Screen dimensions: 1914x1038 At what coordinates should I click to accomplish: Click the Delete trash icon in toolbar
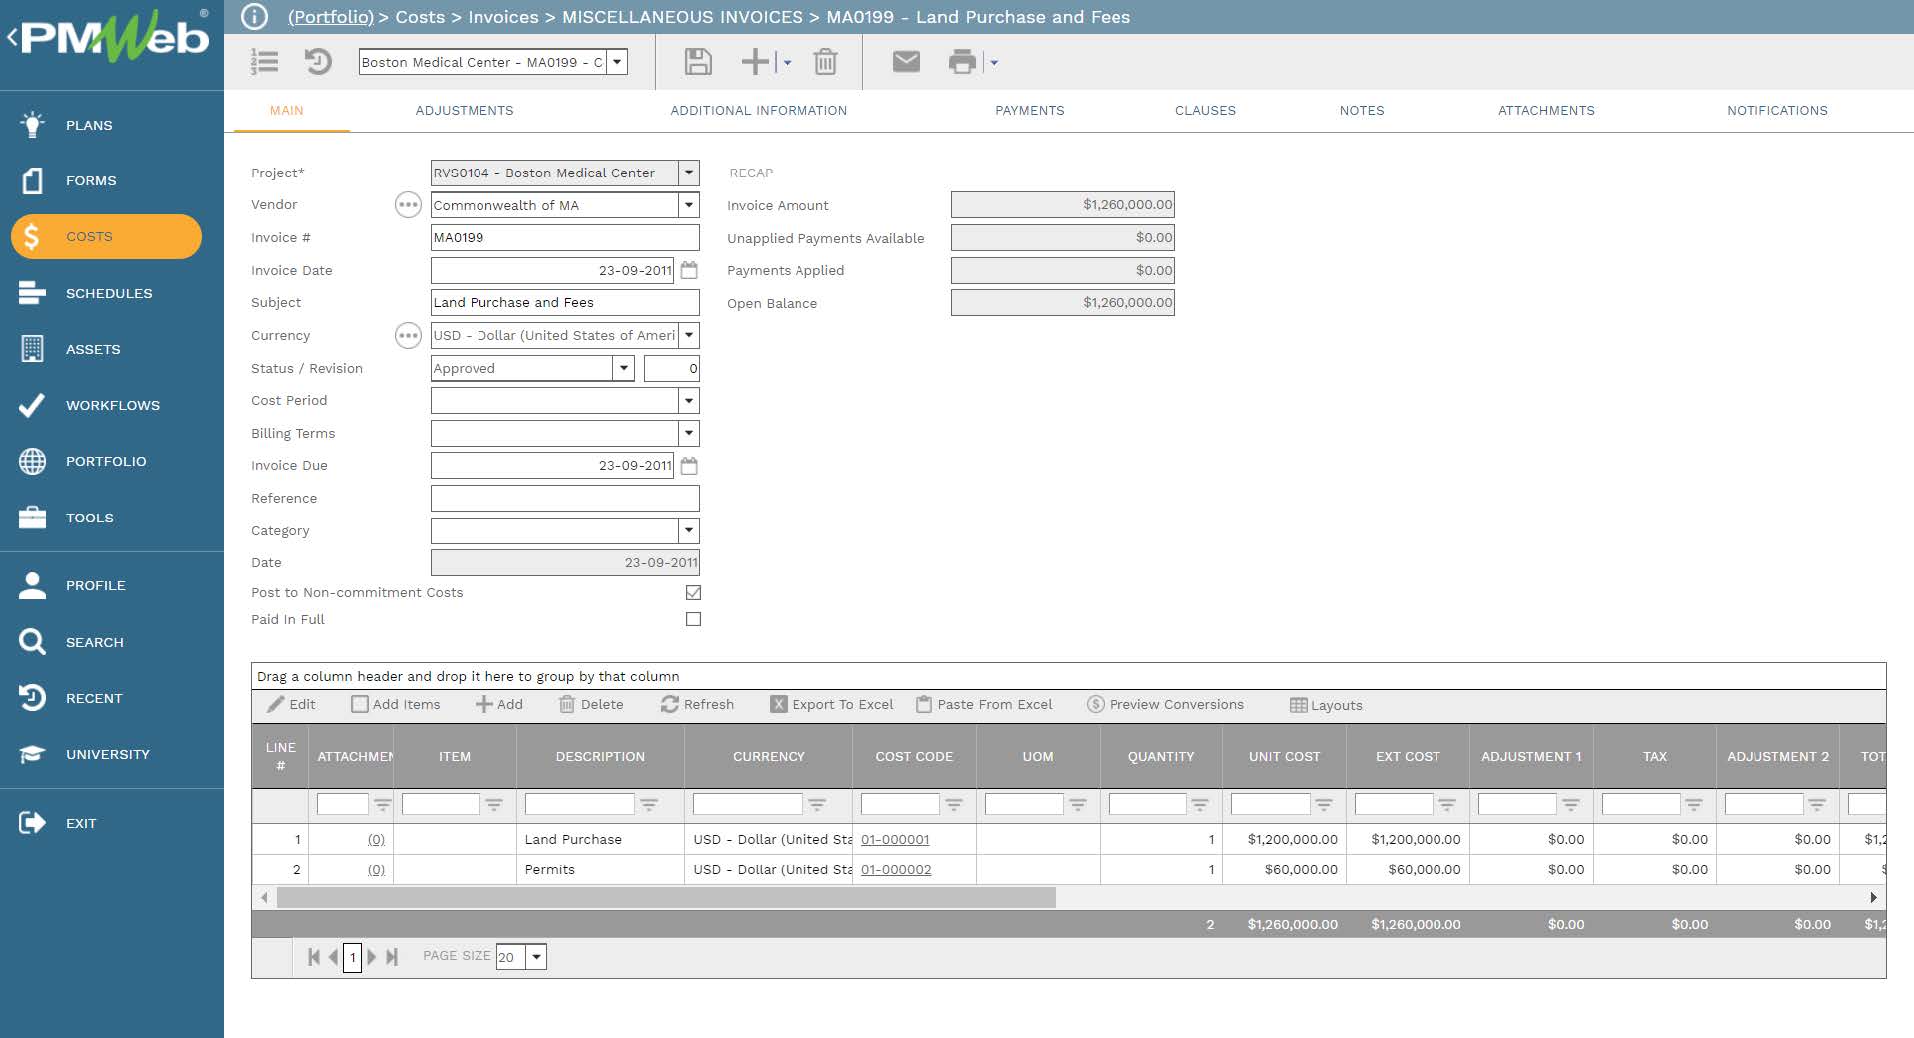[825, 62]
